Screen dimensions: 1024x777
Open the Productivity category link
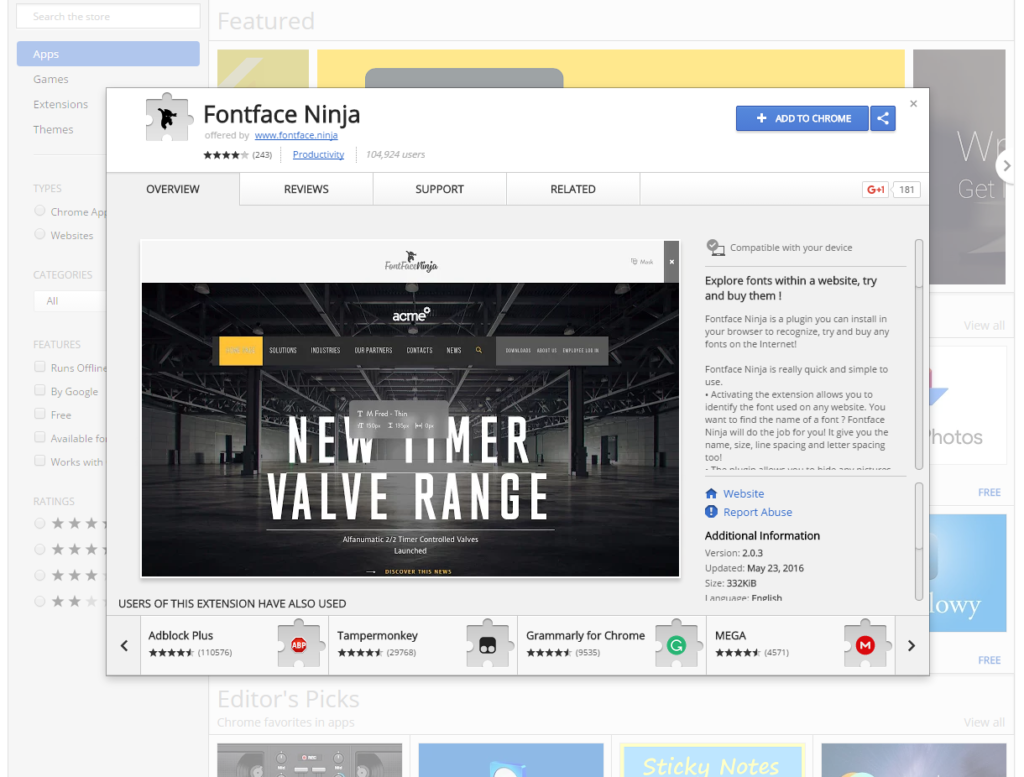pos(318,155)
